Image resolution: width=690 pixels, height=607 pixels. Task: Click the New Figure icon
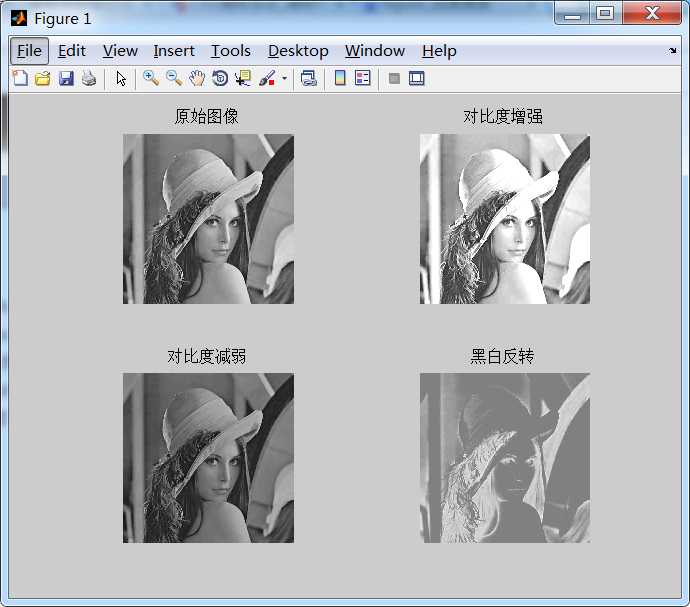pyautogui.click(x=20, y=78)
